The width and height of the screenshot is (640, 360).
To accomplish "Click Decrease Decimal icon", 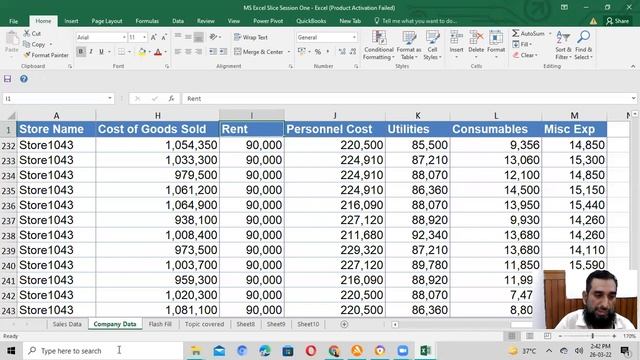I will point(353,52).
